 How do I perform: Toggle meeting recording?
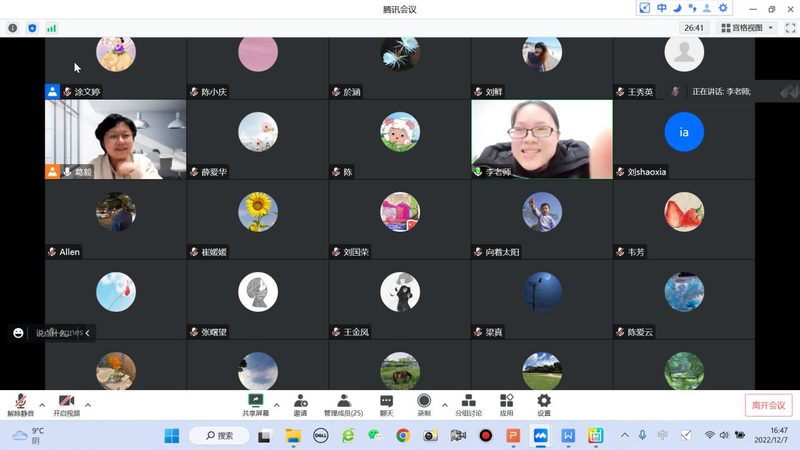coord(424,402)
